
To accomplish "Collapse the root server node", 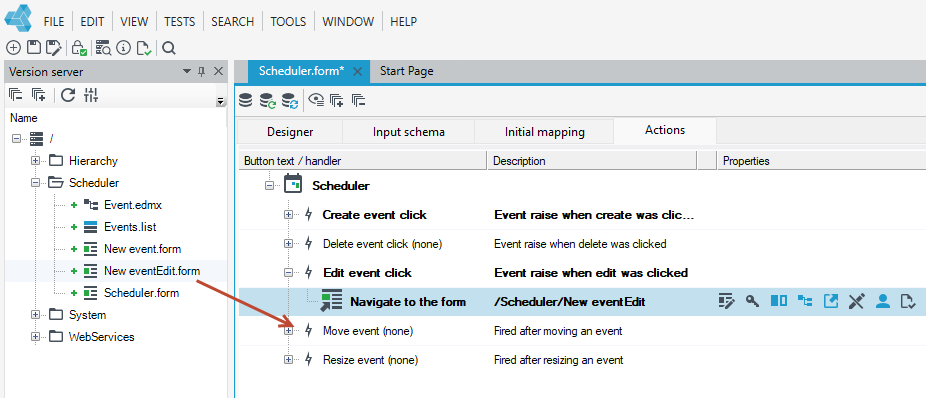I will click(x=16, y=138).
